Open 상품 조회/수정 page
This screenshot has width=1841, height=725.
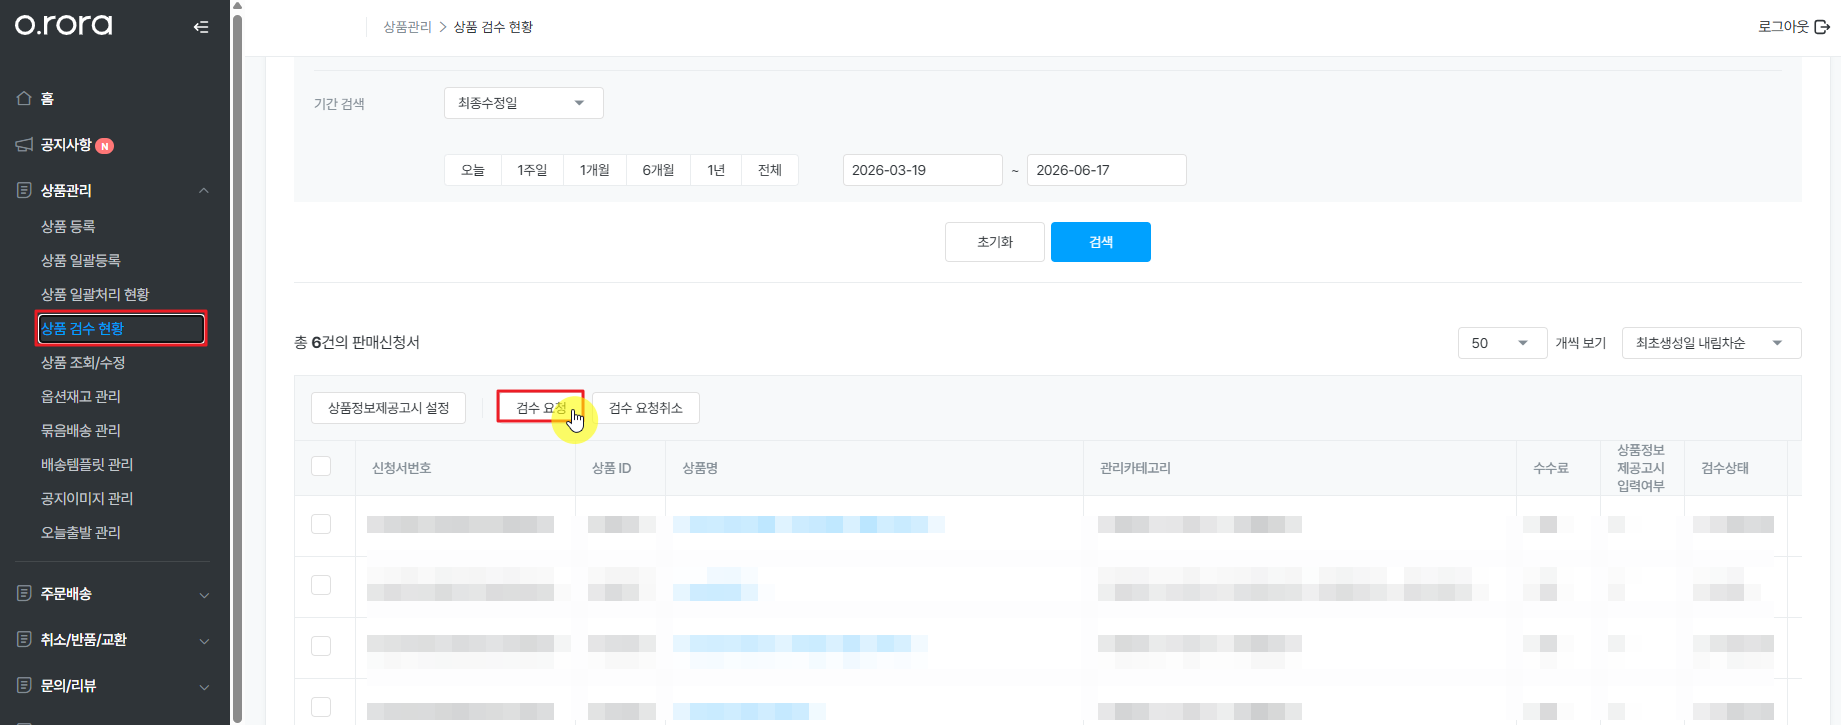(83, 362)
